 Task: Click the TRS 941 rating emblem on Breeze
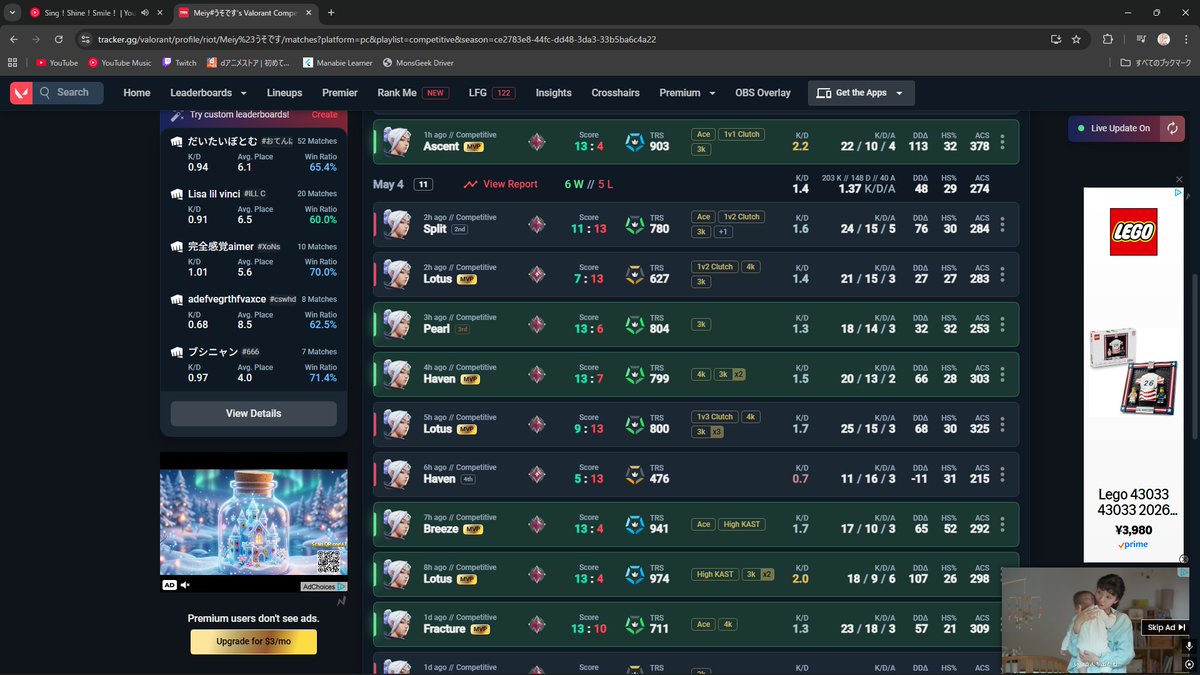click(x=635, y=525)
